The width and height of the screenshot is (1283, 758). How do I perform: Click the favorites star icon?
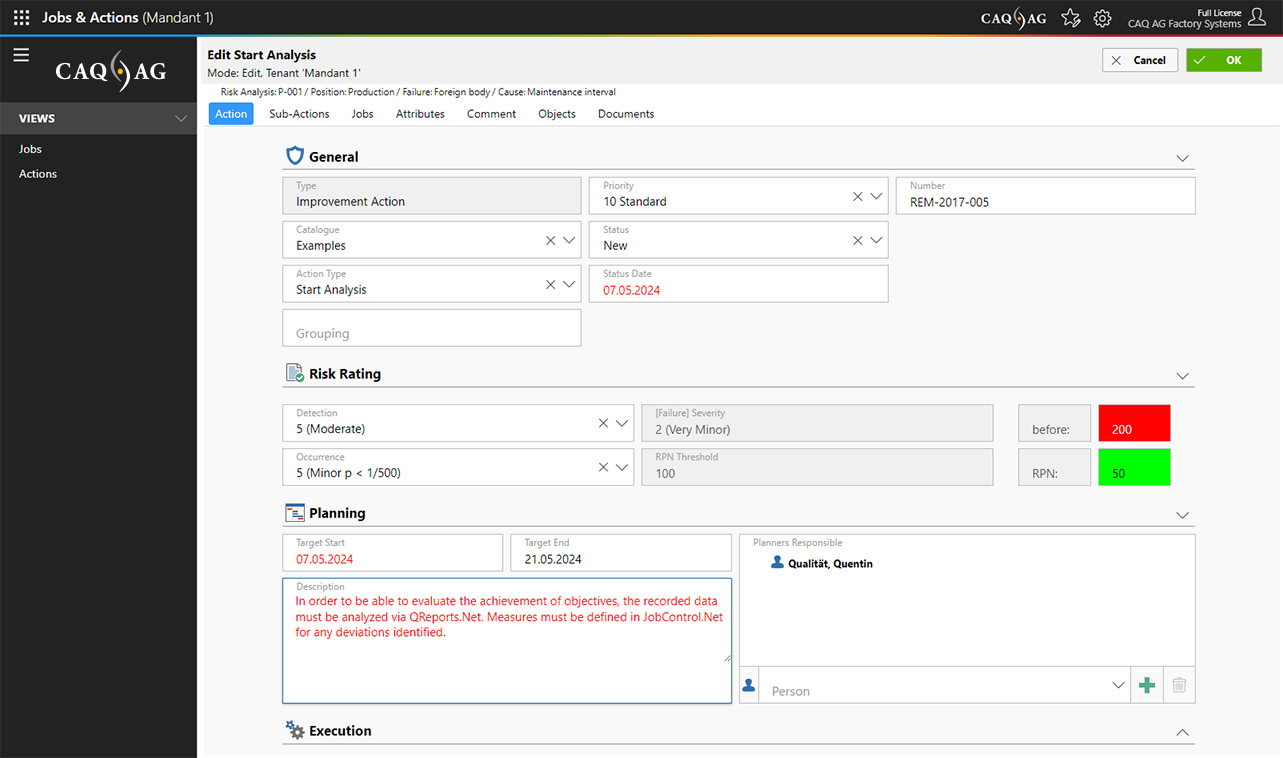click(1070, 18)
